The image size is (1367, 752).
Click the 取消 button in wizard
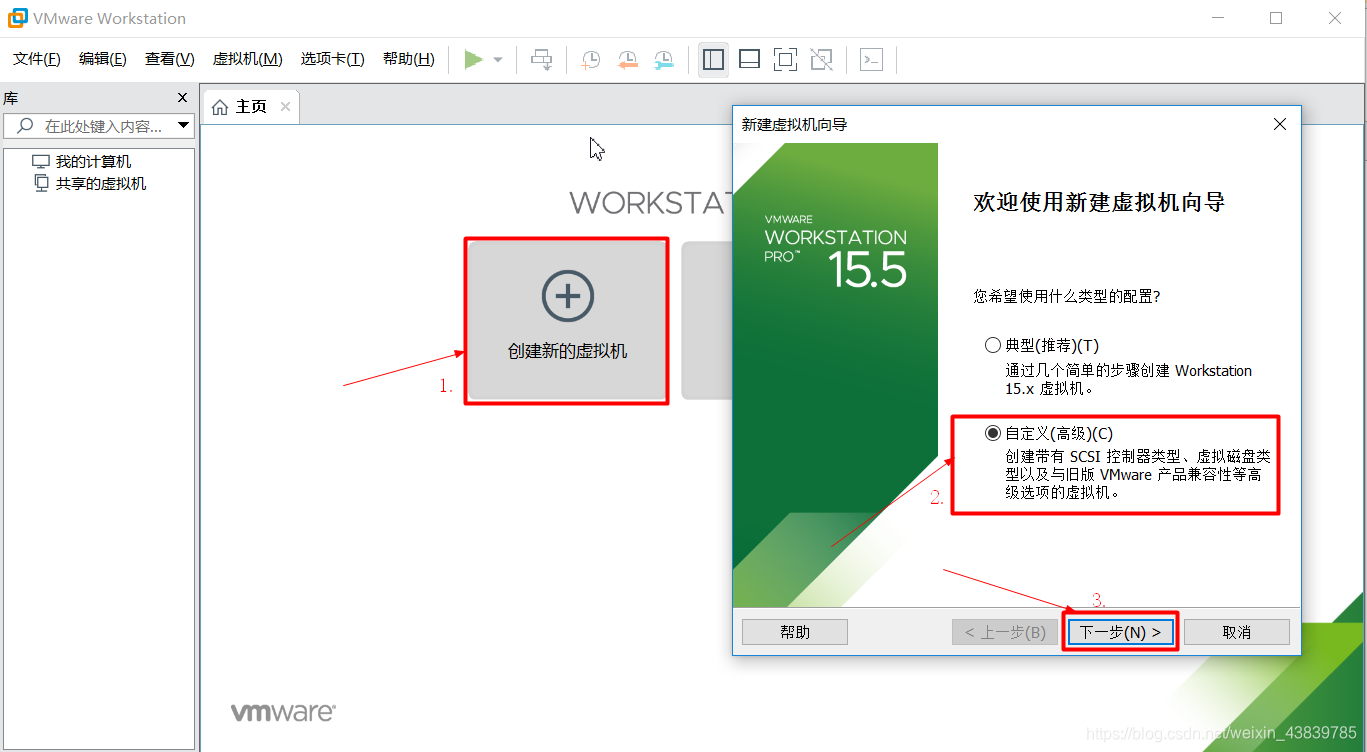point(1237,632)
